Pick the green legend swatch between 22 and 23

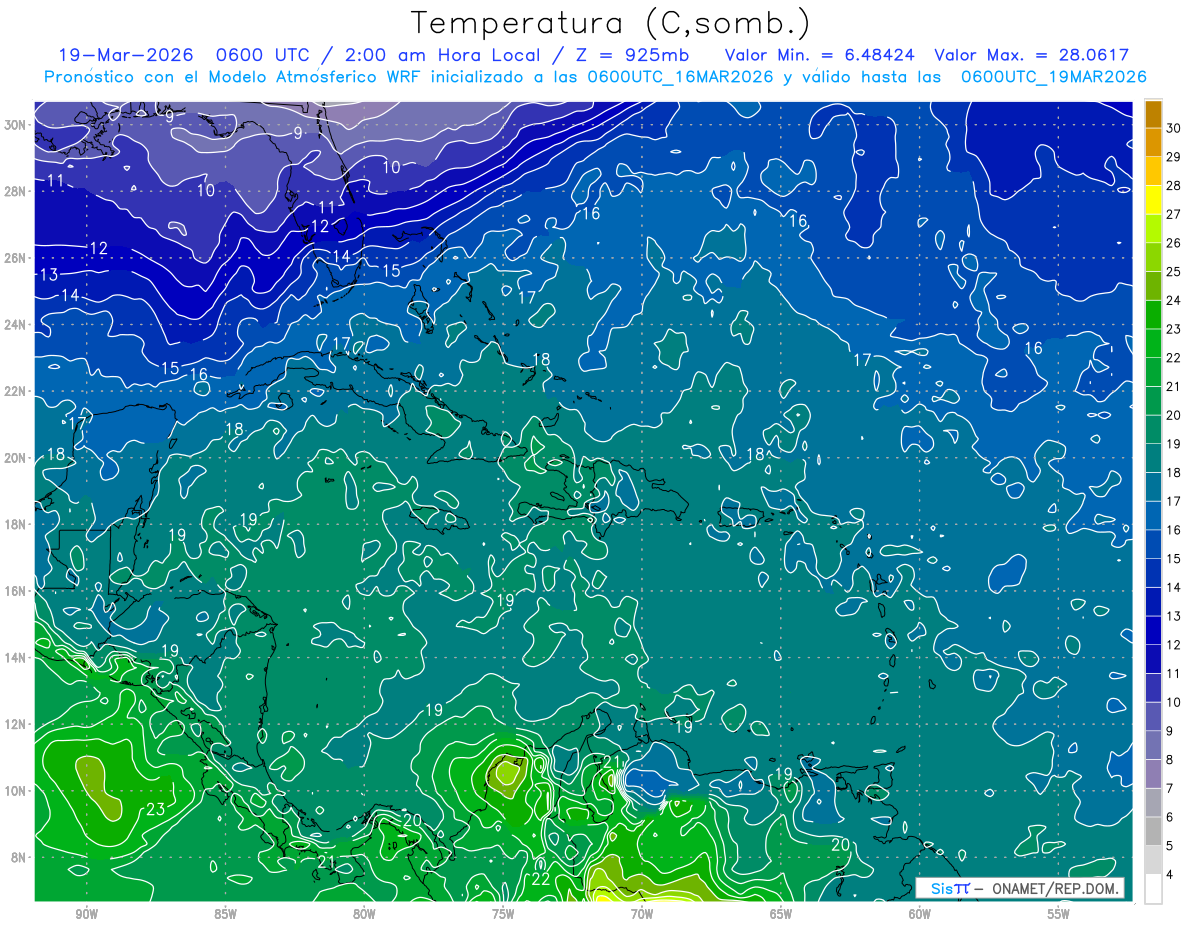[x=1153, y=343]
